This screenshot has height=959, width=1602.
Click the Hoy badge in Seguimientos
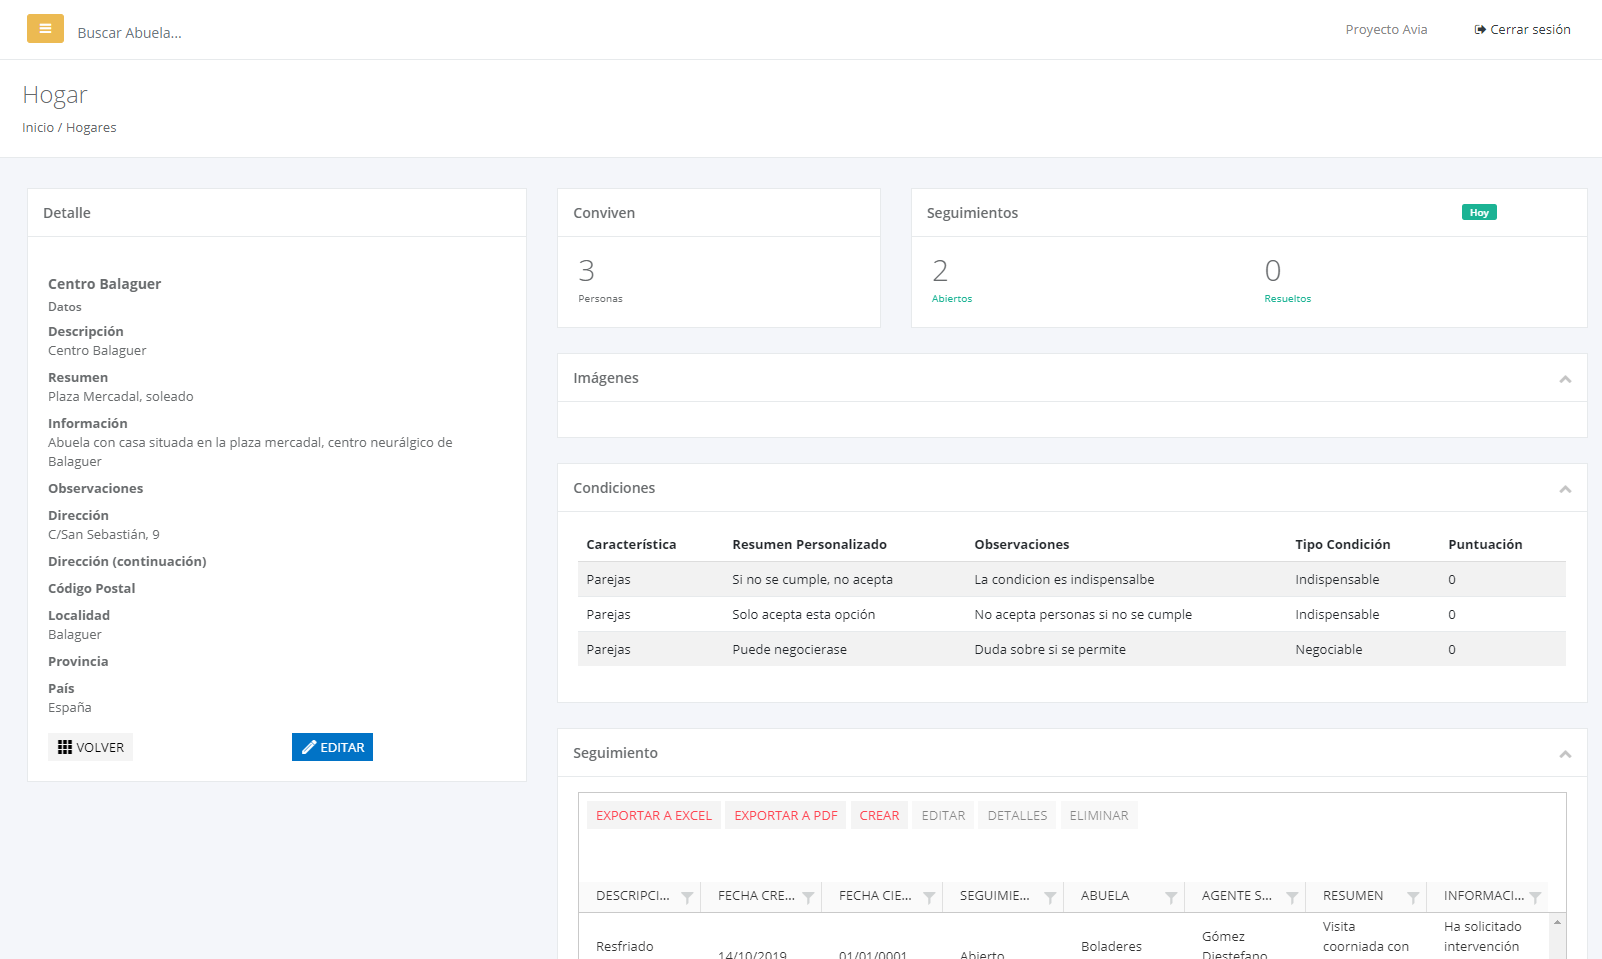click(x=1479, y=212)
